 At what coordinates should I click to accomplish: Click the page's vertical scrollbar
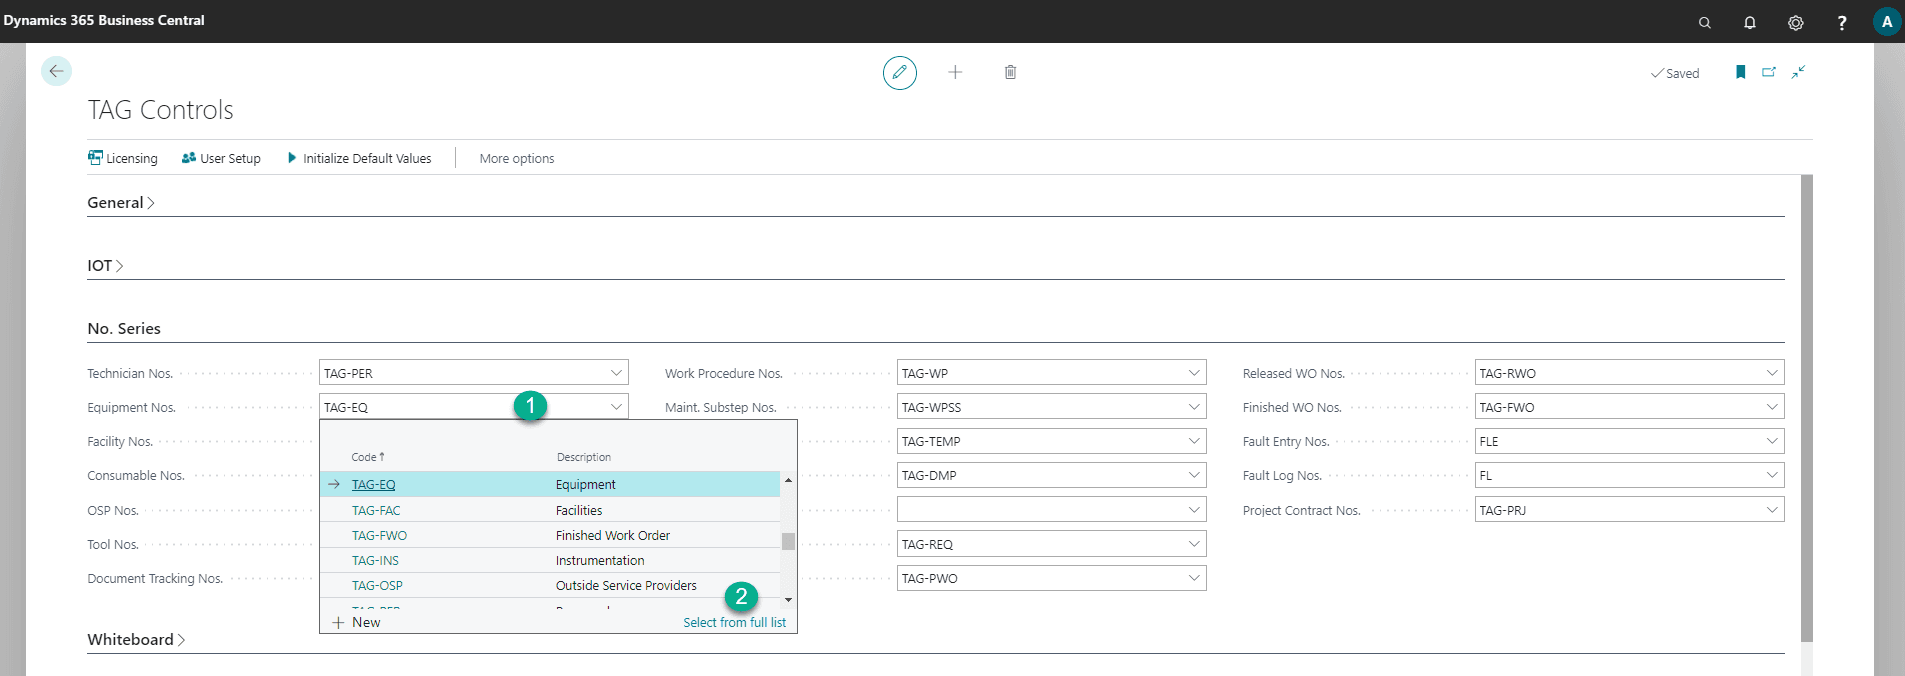click(1806, 408)
